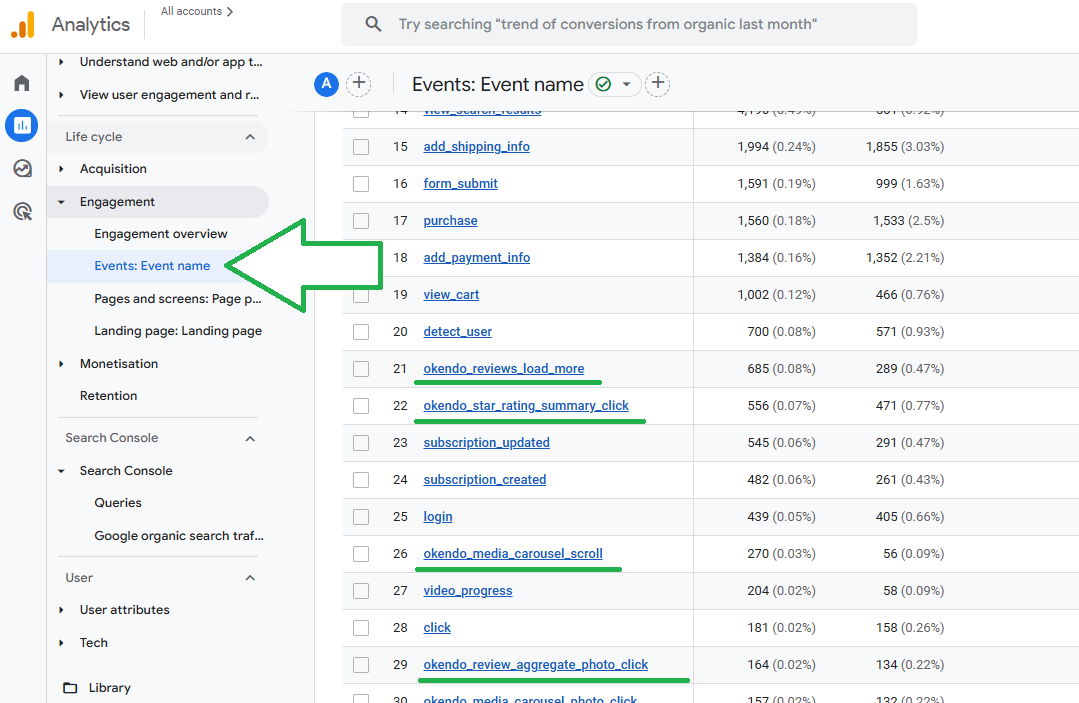1079x703 pixels.
Task: Open Landing page report
Action: click(x=178, y=331)
